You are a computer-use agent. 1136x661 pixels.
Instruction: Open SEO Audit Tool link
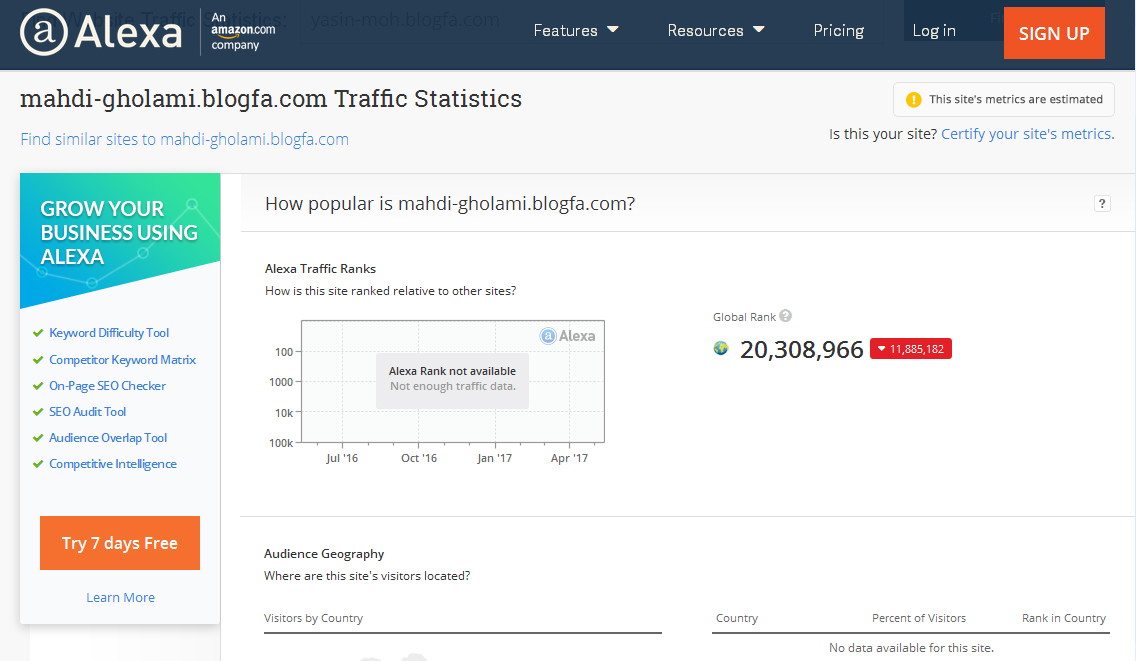point(88,412)
